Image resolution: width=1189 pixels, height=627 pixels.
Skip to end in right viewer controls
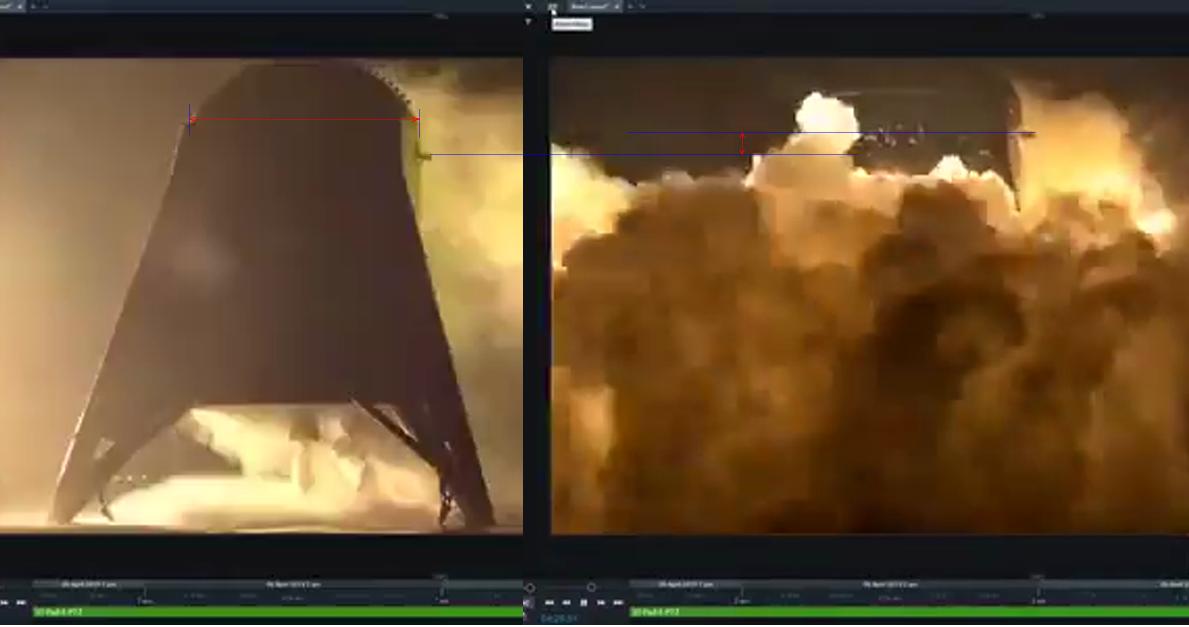click(x=618, y=603)
